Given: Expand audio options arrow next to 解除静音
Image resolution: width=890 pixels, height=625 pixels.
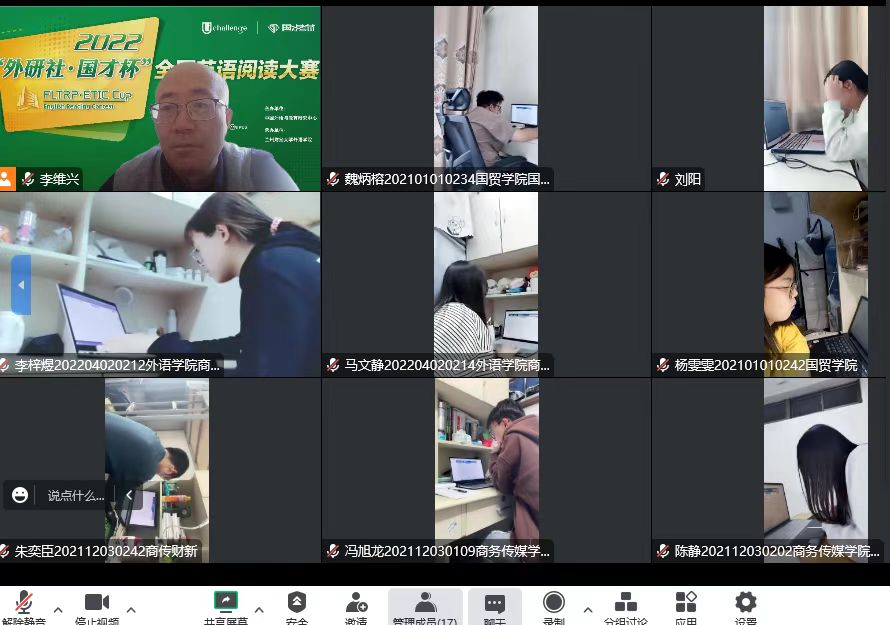Looking at the screenshot, I should (58, 610).
